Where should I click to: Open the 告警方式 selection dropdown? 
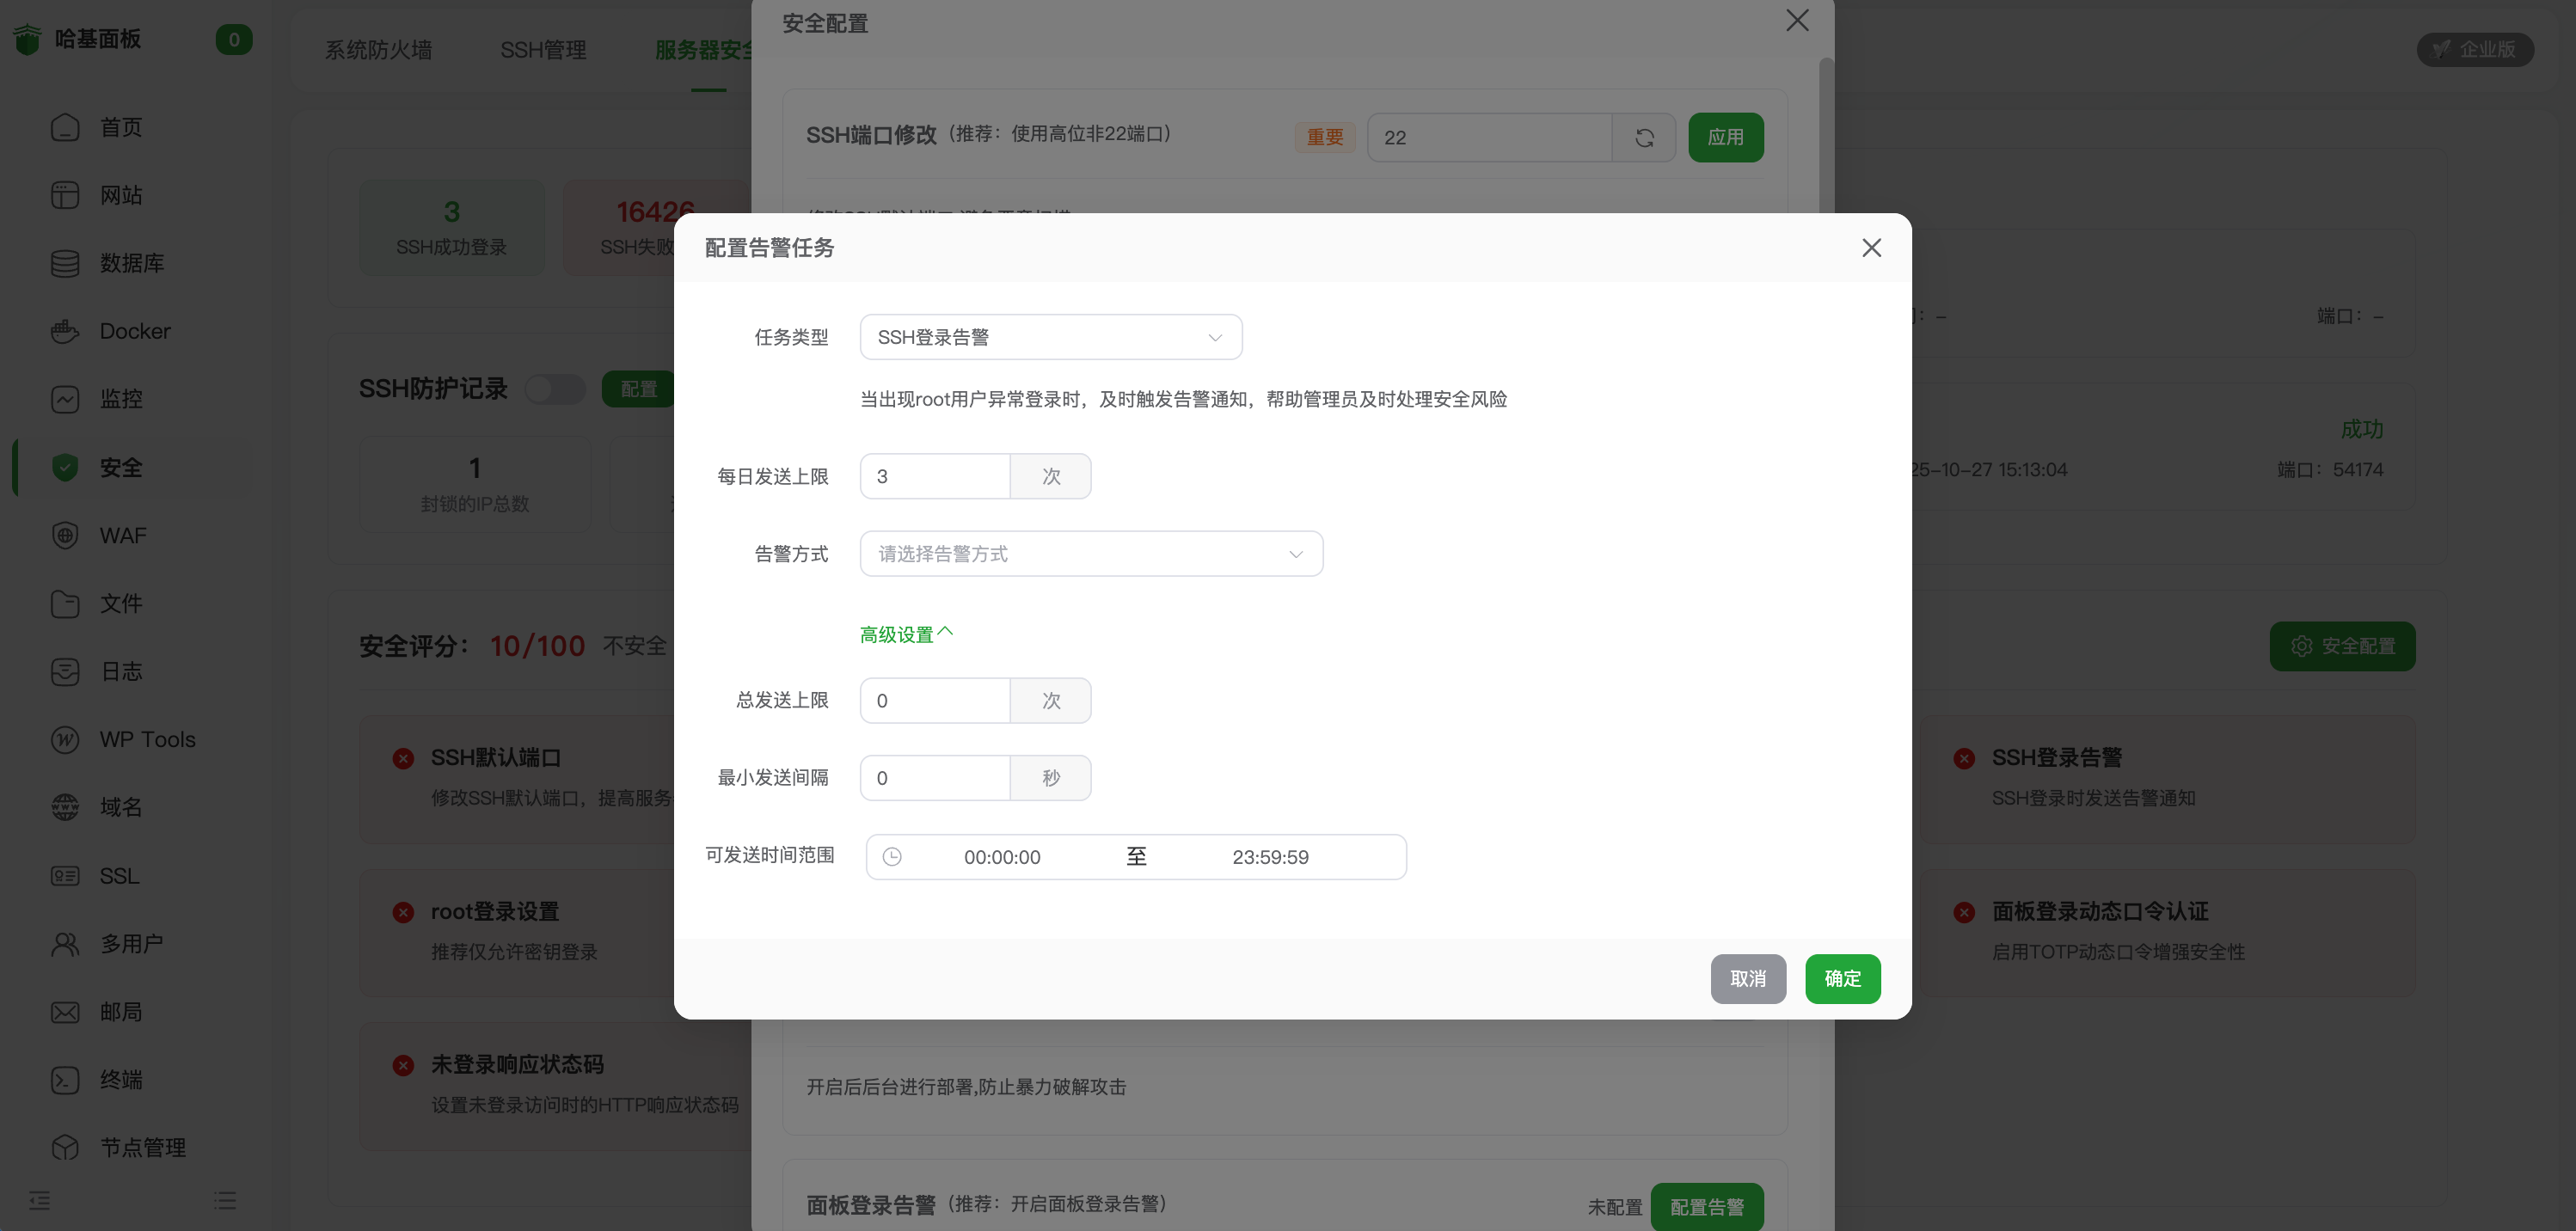tap(1091, 553)
